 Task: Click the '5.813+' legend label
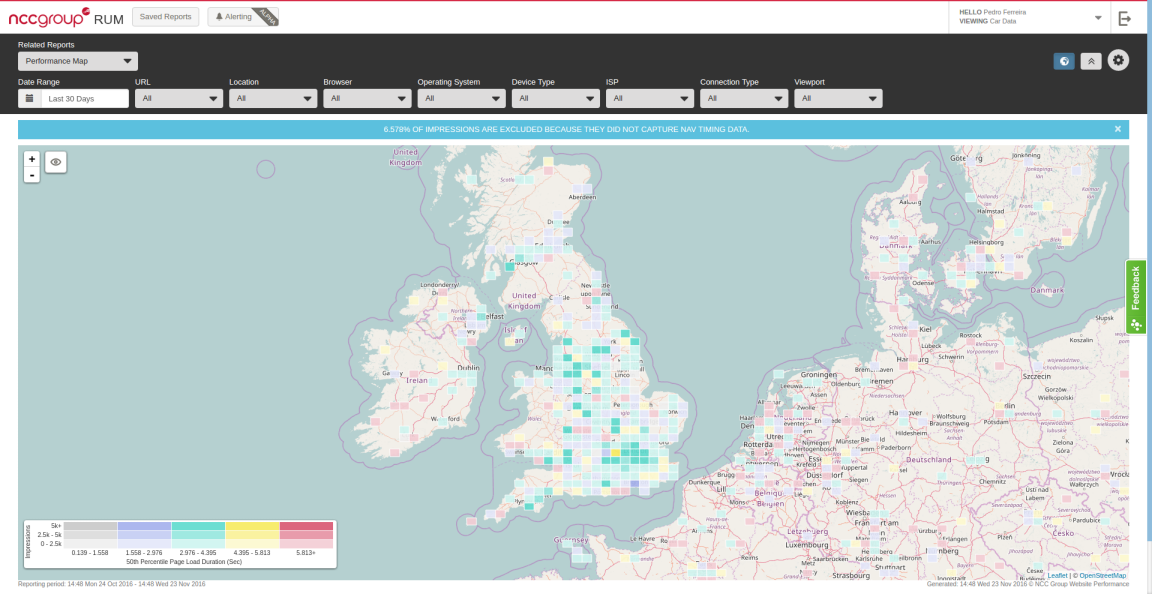click(x=306, y=552)
